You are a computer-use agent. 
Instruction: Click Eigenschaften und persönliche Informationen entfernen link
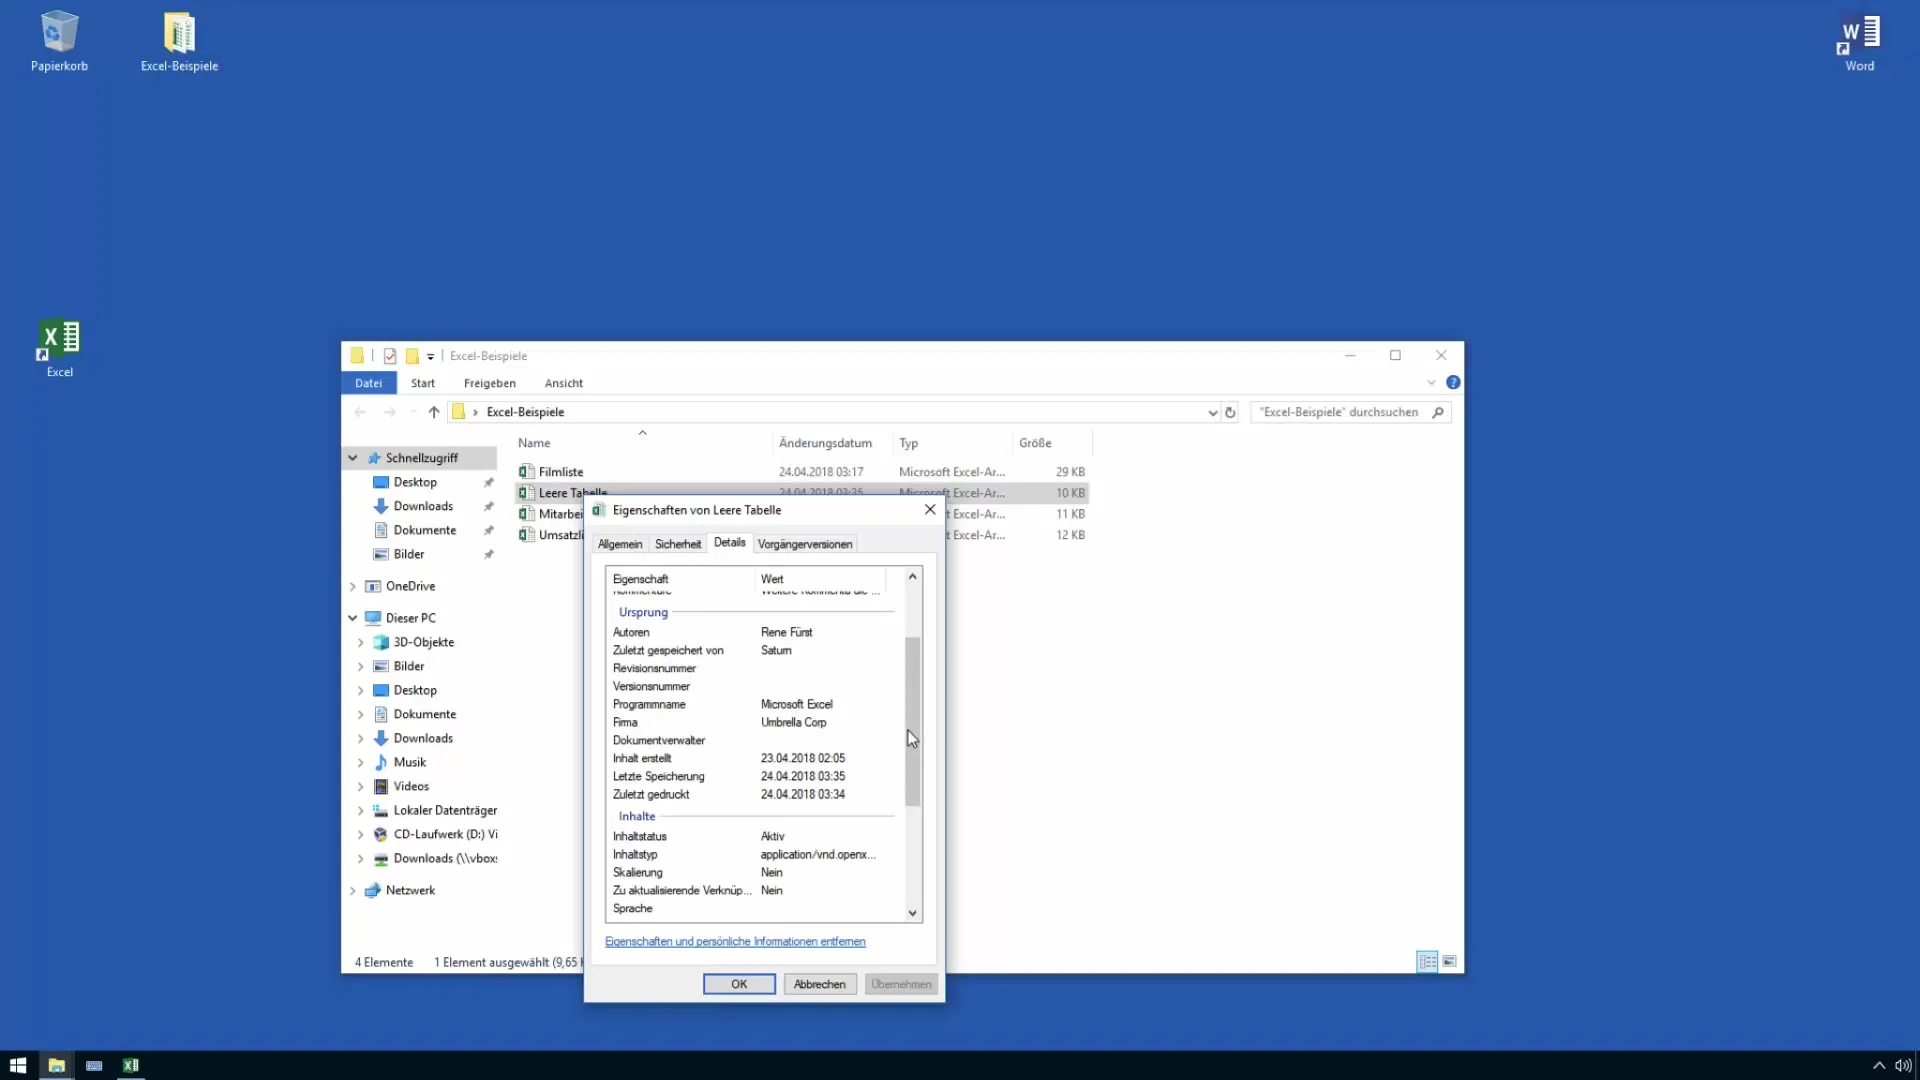[735, 940]
